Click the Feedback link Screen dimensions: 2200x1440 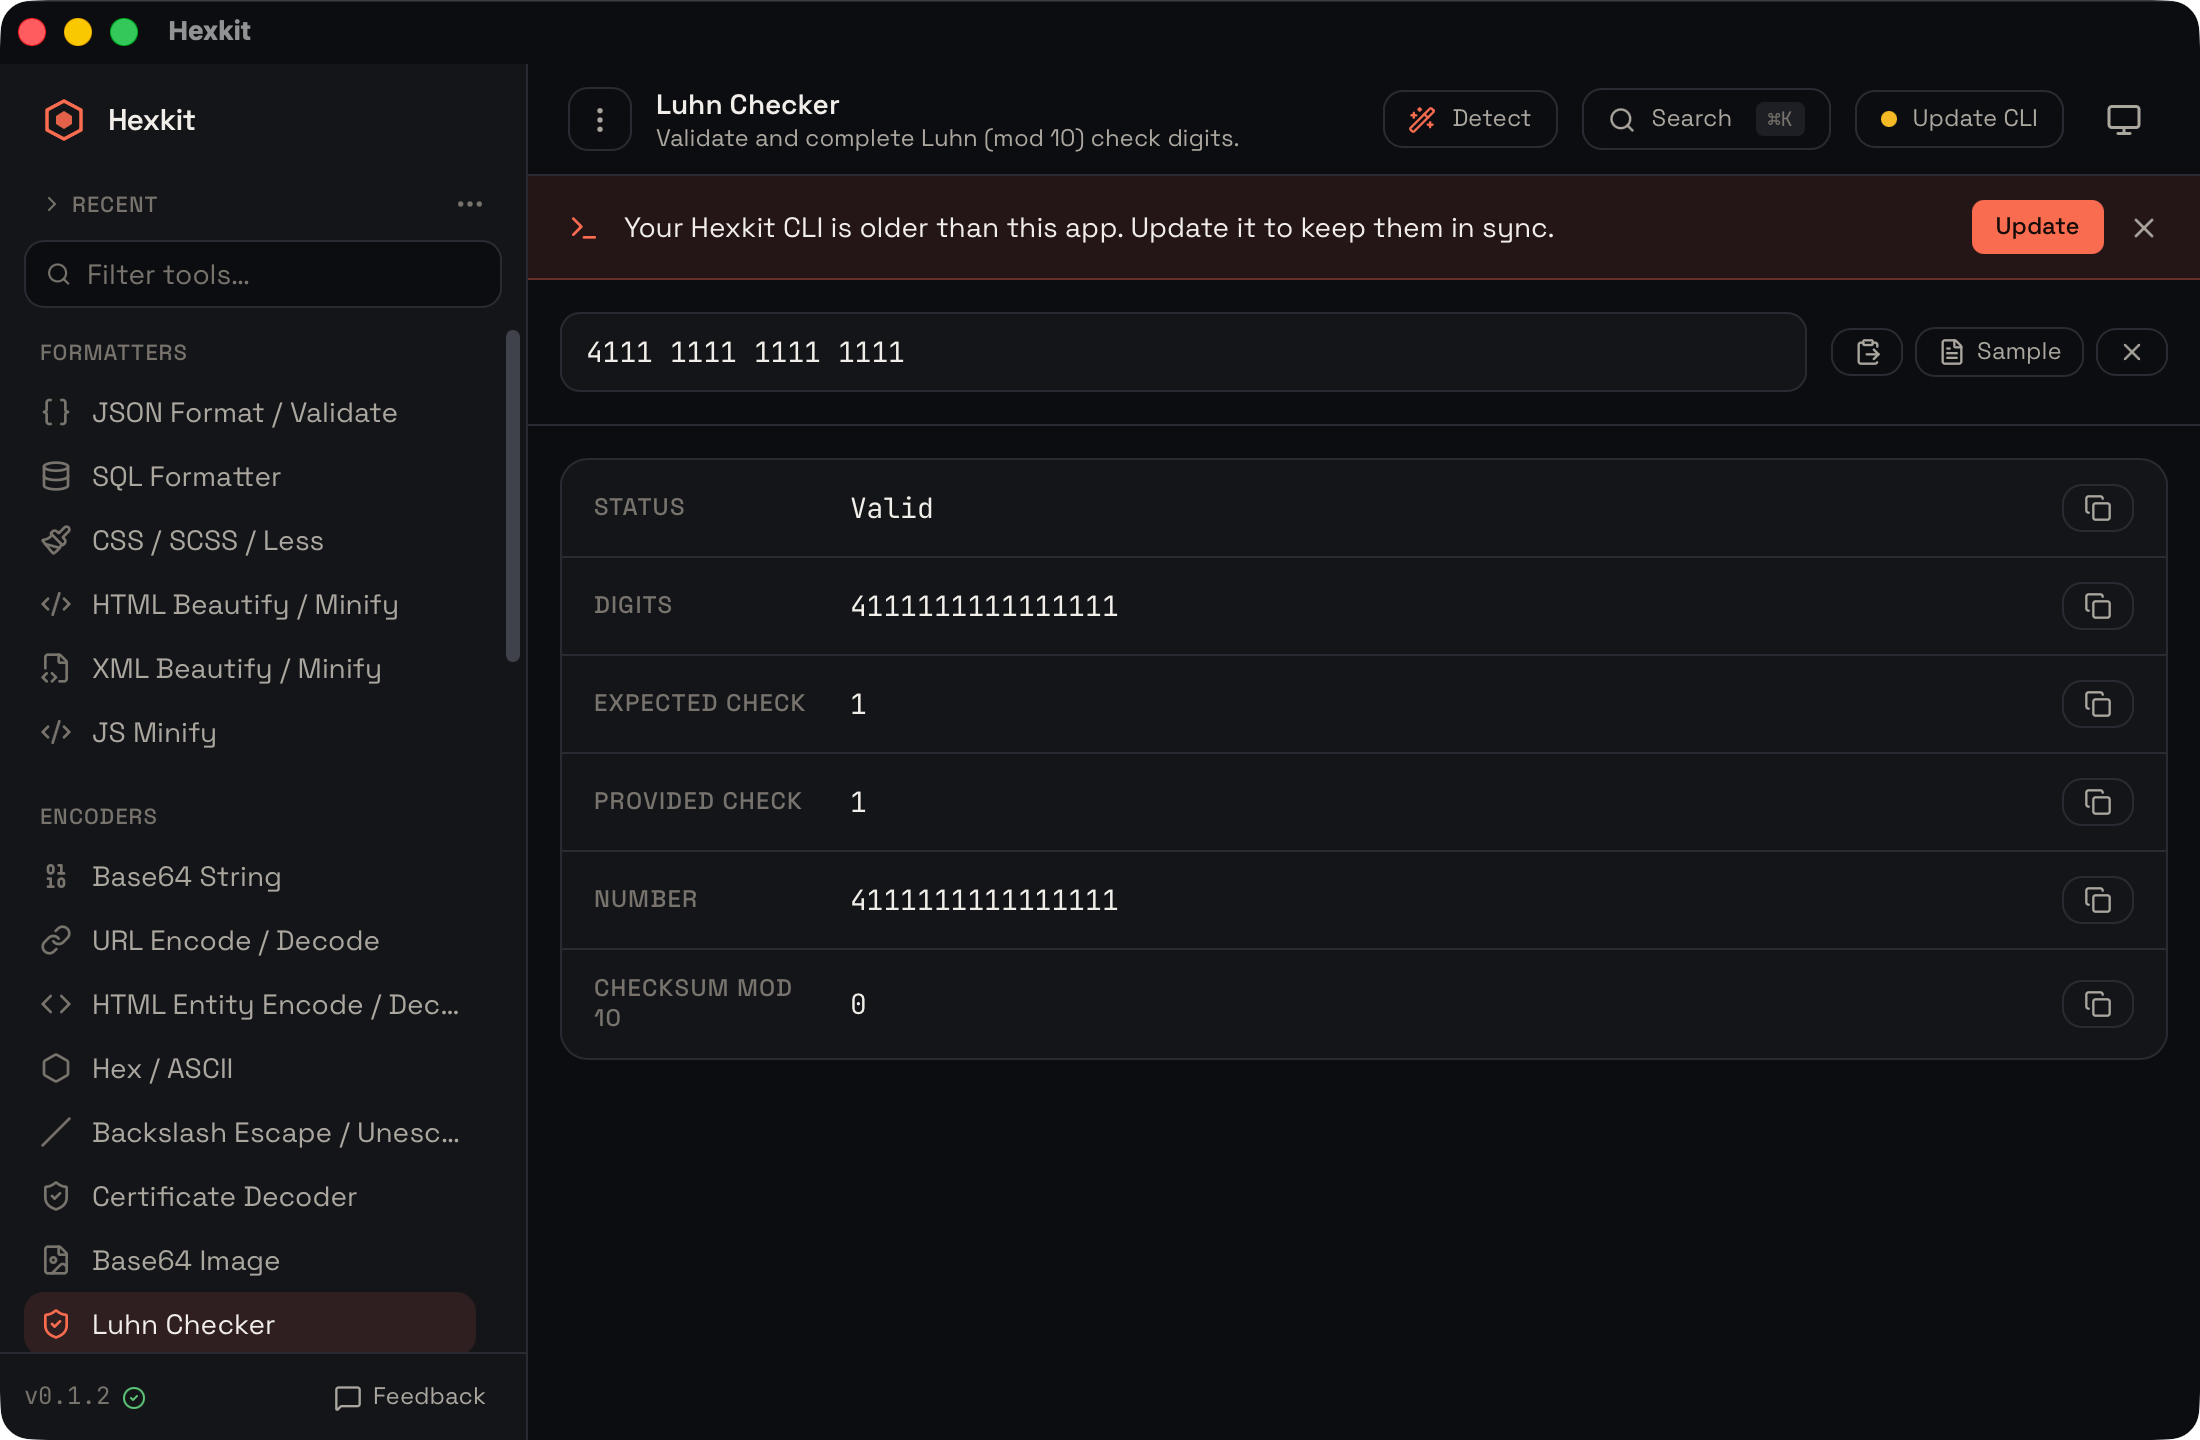tap(410, 1397)
